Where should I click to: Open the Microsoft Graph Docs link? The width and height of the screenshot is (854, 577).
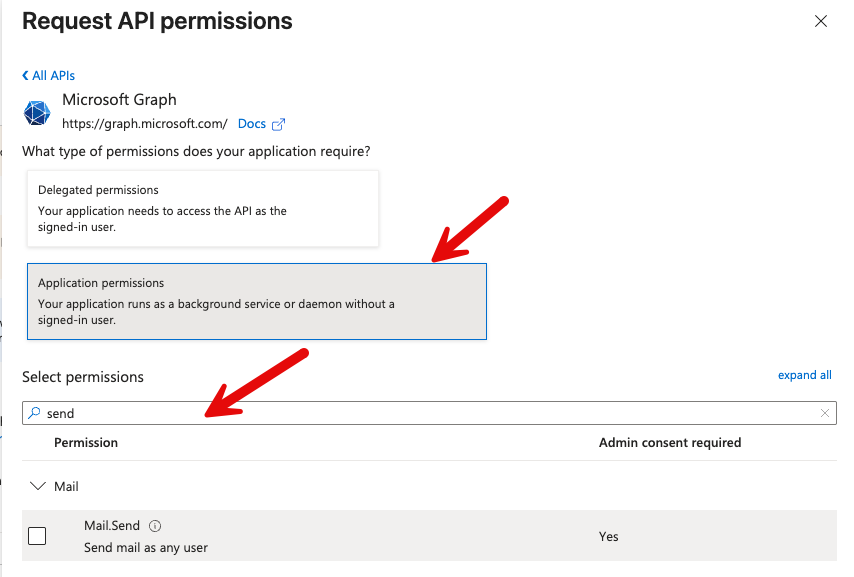[250, 123]
